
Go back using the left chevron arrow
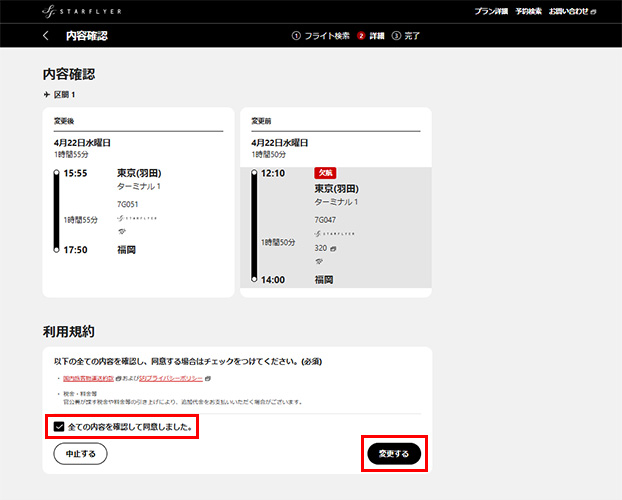46,36
